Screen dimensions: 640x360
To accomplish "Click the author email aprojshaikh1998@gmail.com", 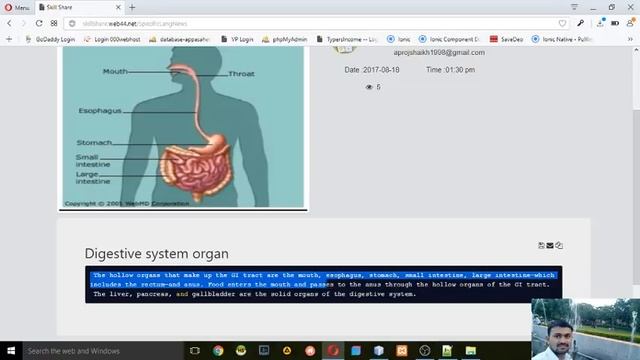I will click(439, 53).
